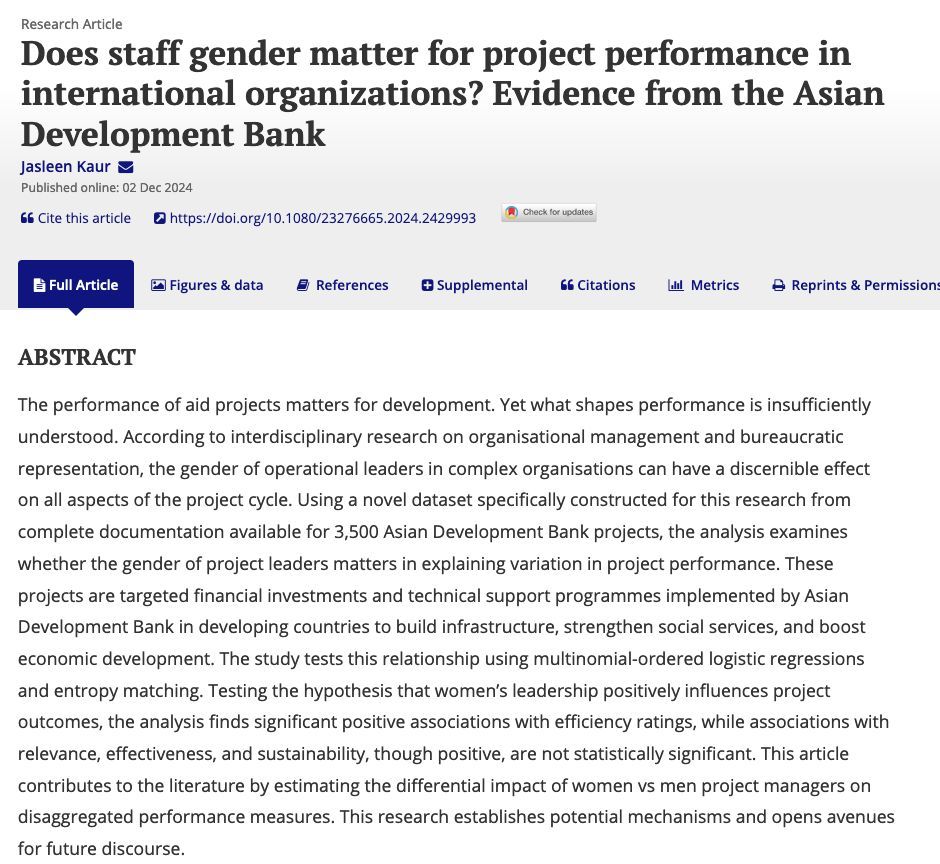
Task: Open the Full Article tab
Action: tap(76, 284)
